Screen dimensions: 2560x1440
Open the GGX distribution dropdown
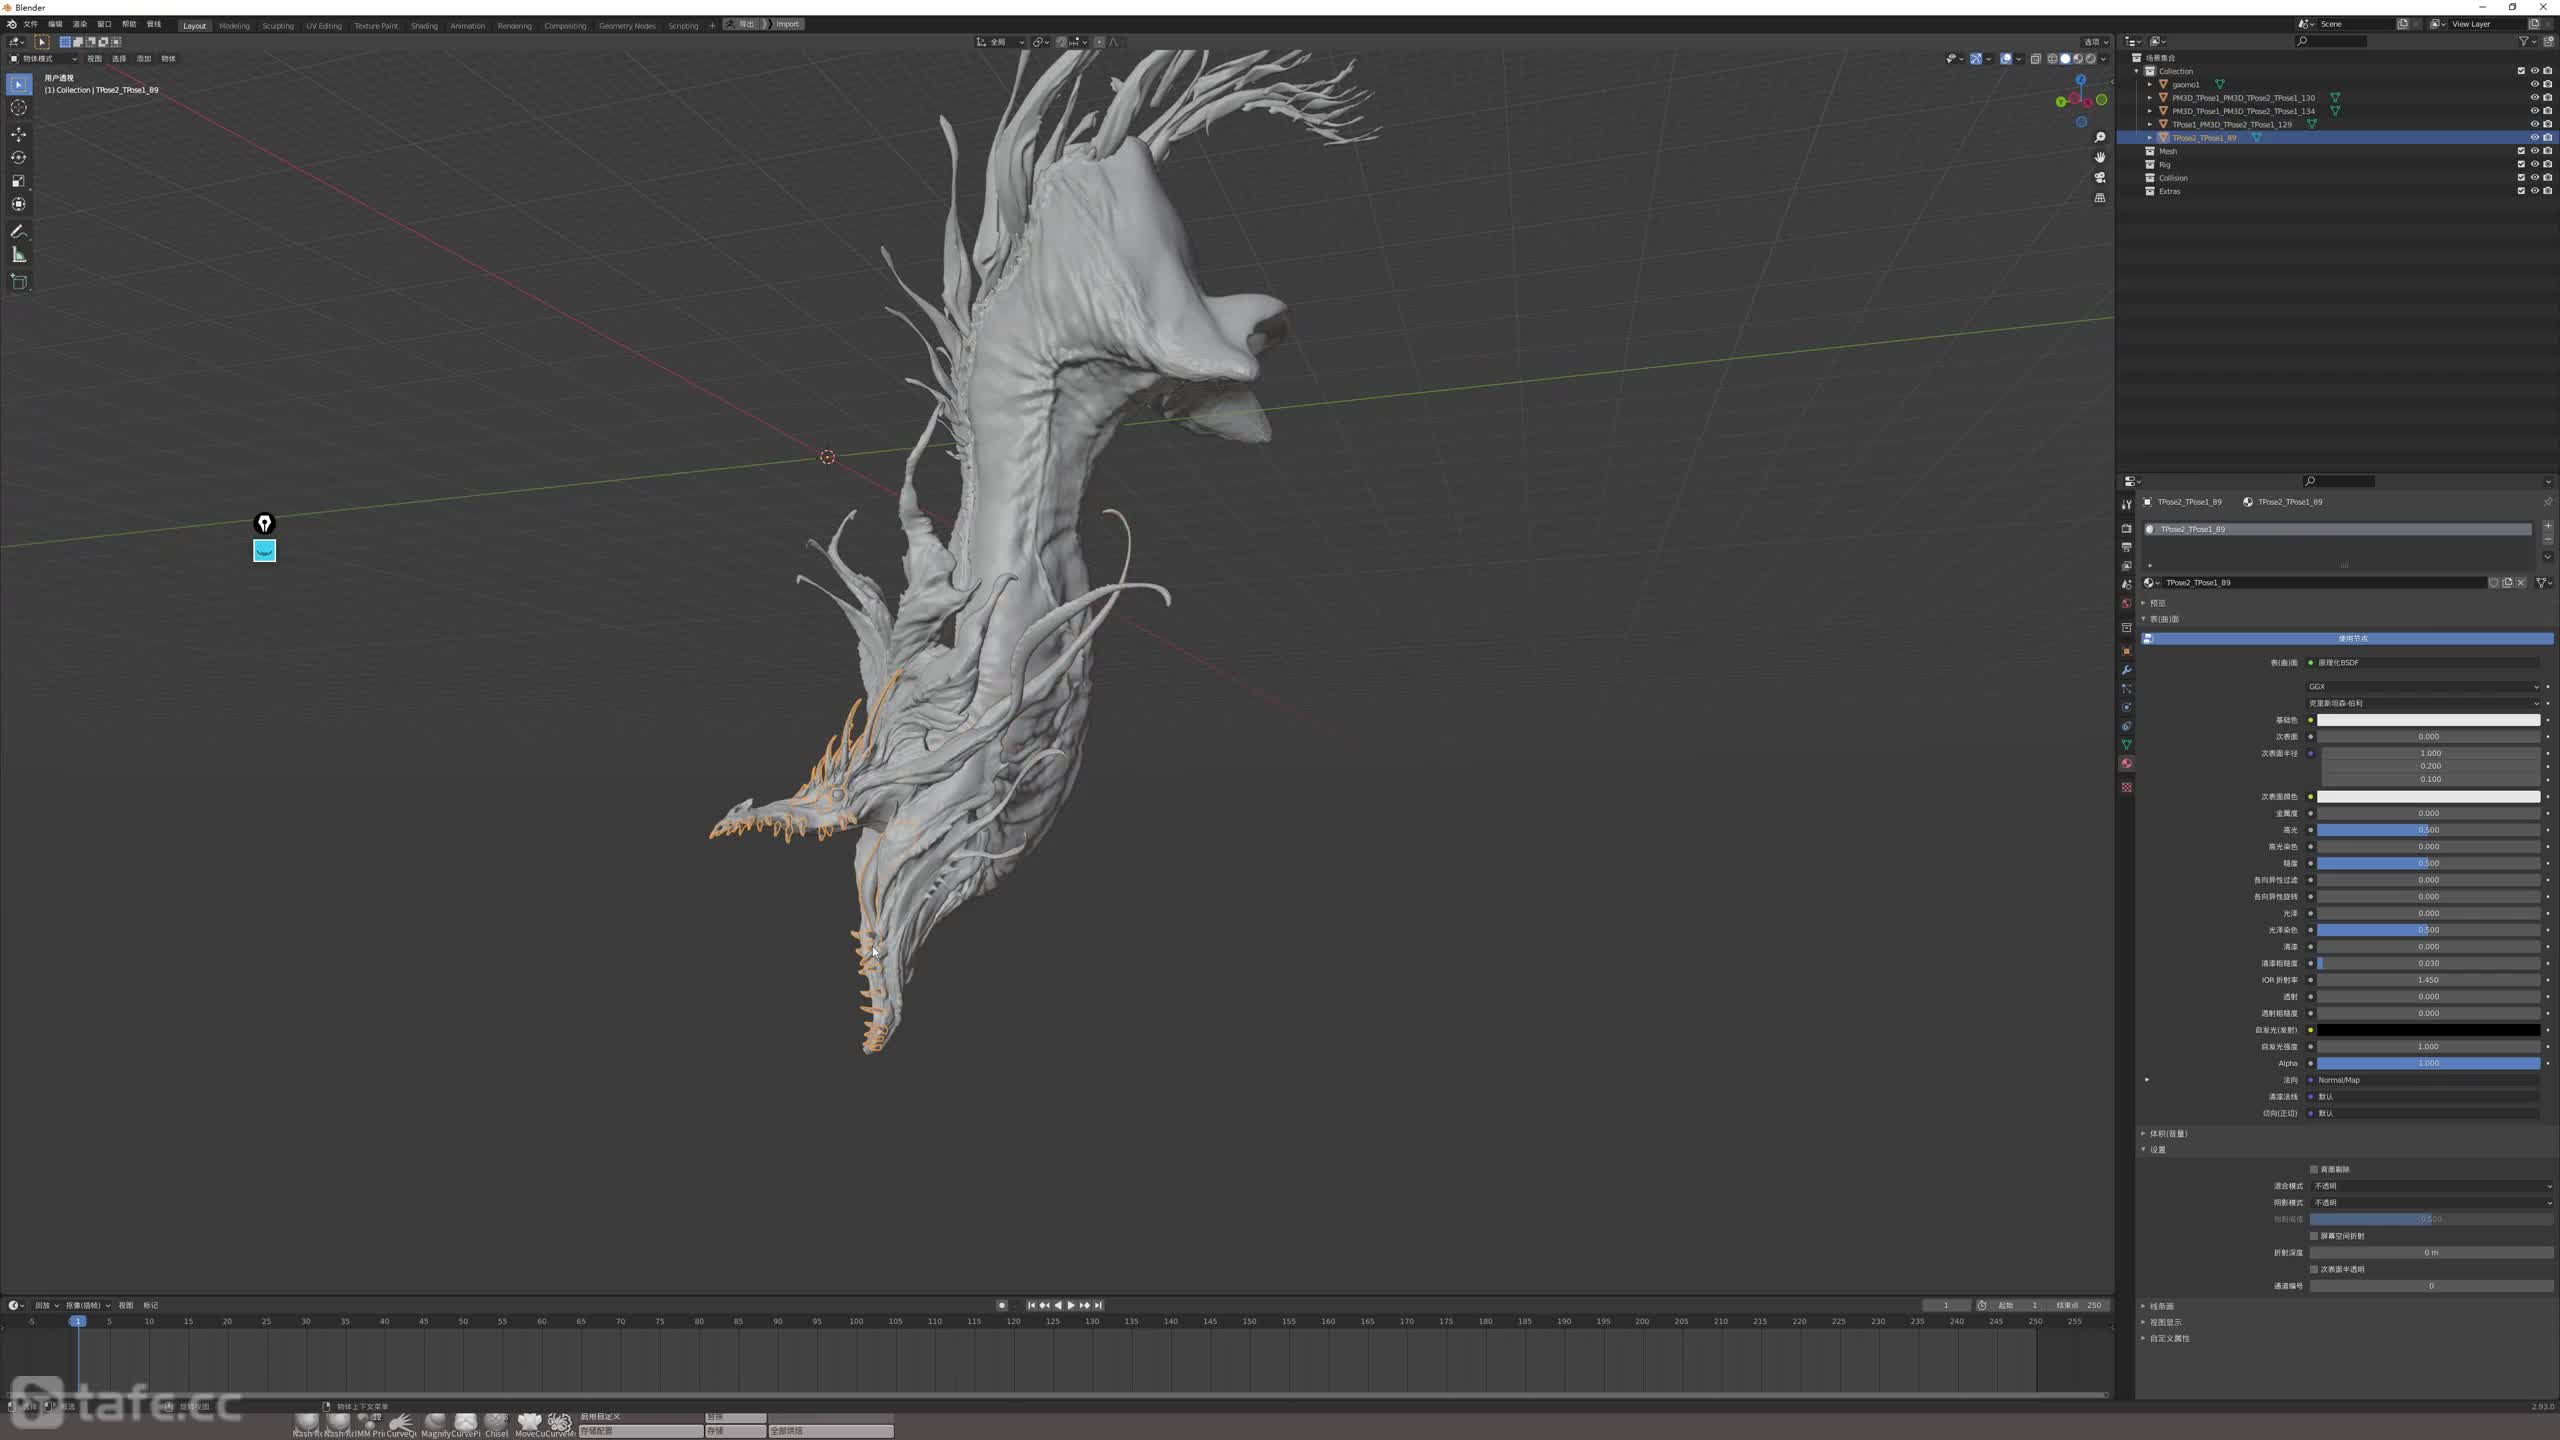click(2423, 687)
